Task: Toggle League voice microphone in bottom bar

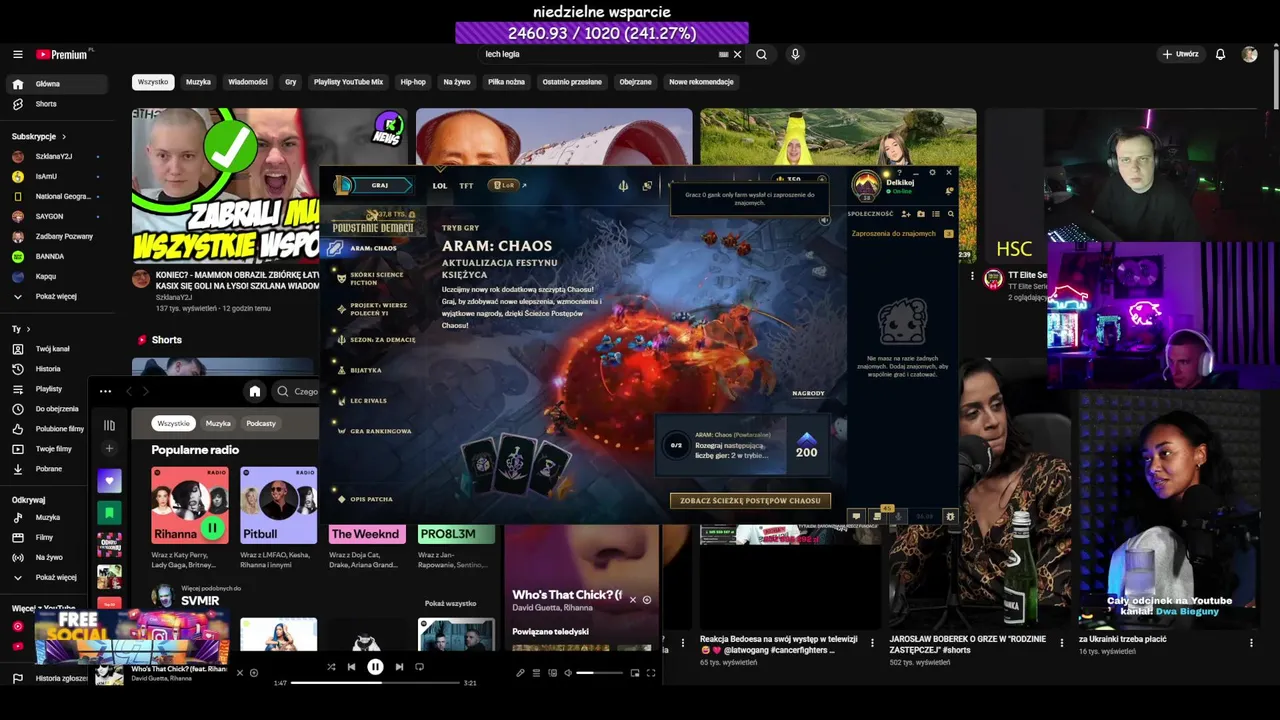Action: 898,516
